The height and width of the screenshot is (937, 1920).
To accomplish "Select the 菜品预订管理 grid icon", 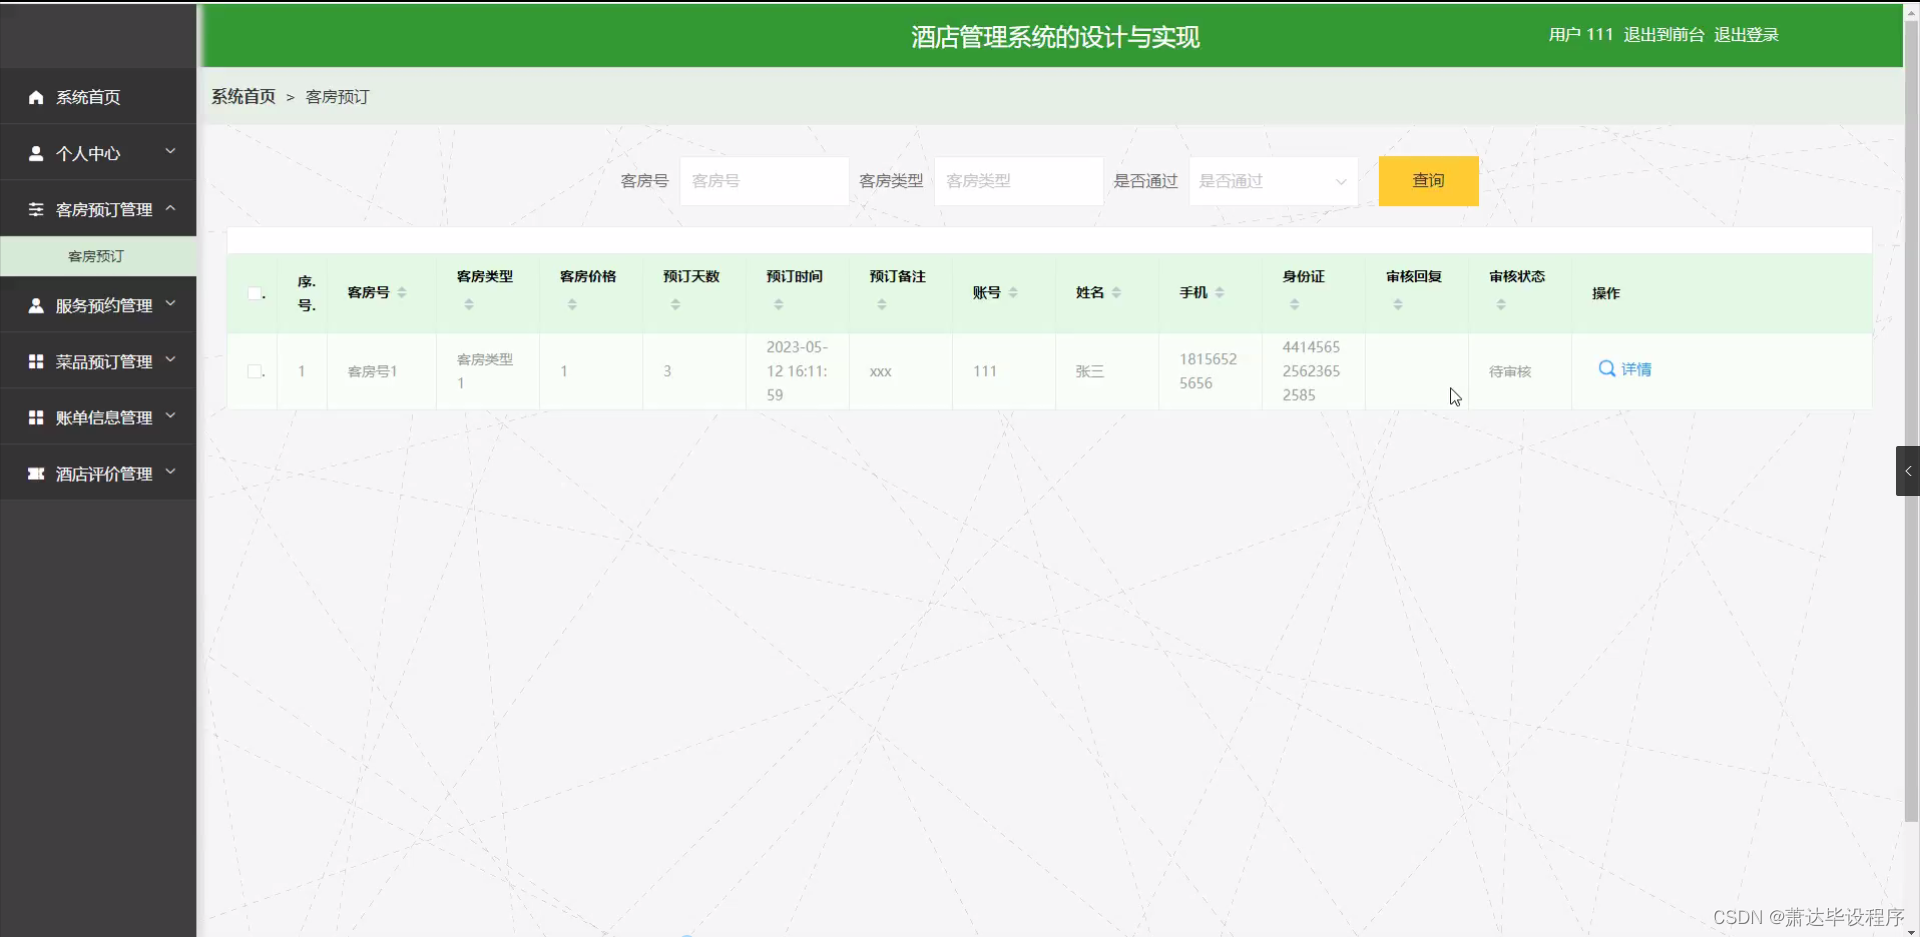I will [37, 361].
